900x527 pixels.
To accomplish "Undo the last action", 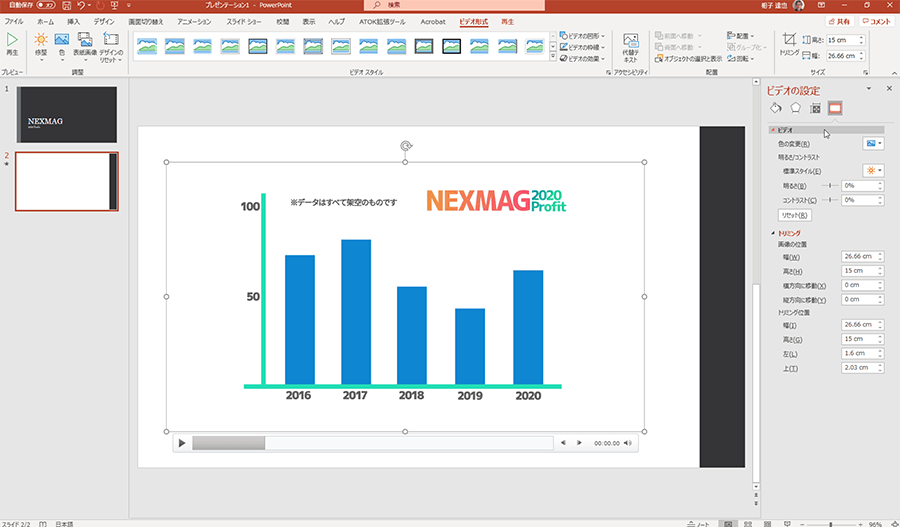I will tap(81, 5).
